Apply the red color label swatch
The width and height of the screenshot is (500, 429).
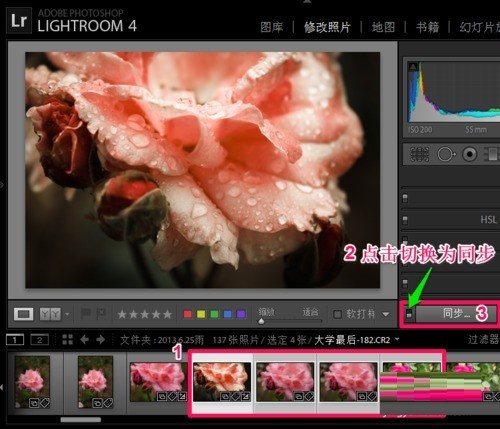(188, 314)
